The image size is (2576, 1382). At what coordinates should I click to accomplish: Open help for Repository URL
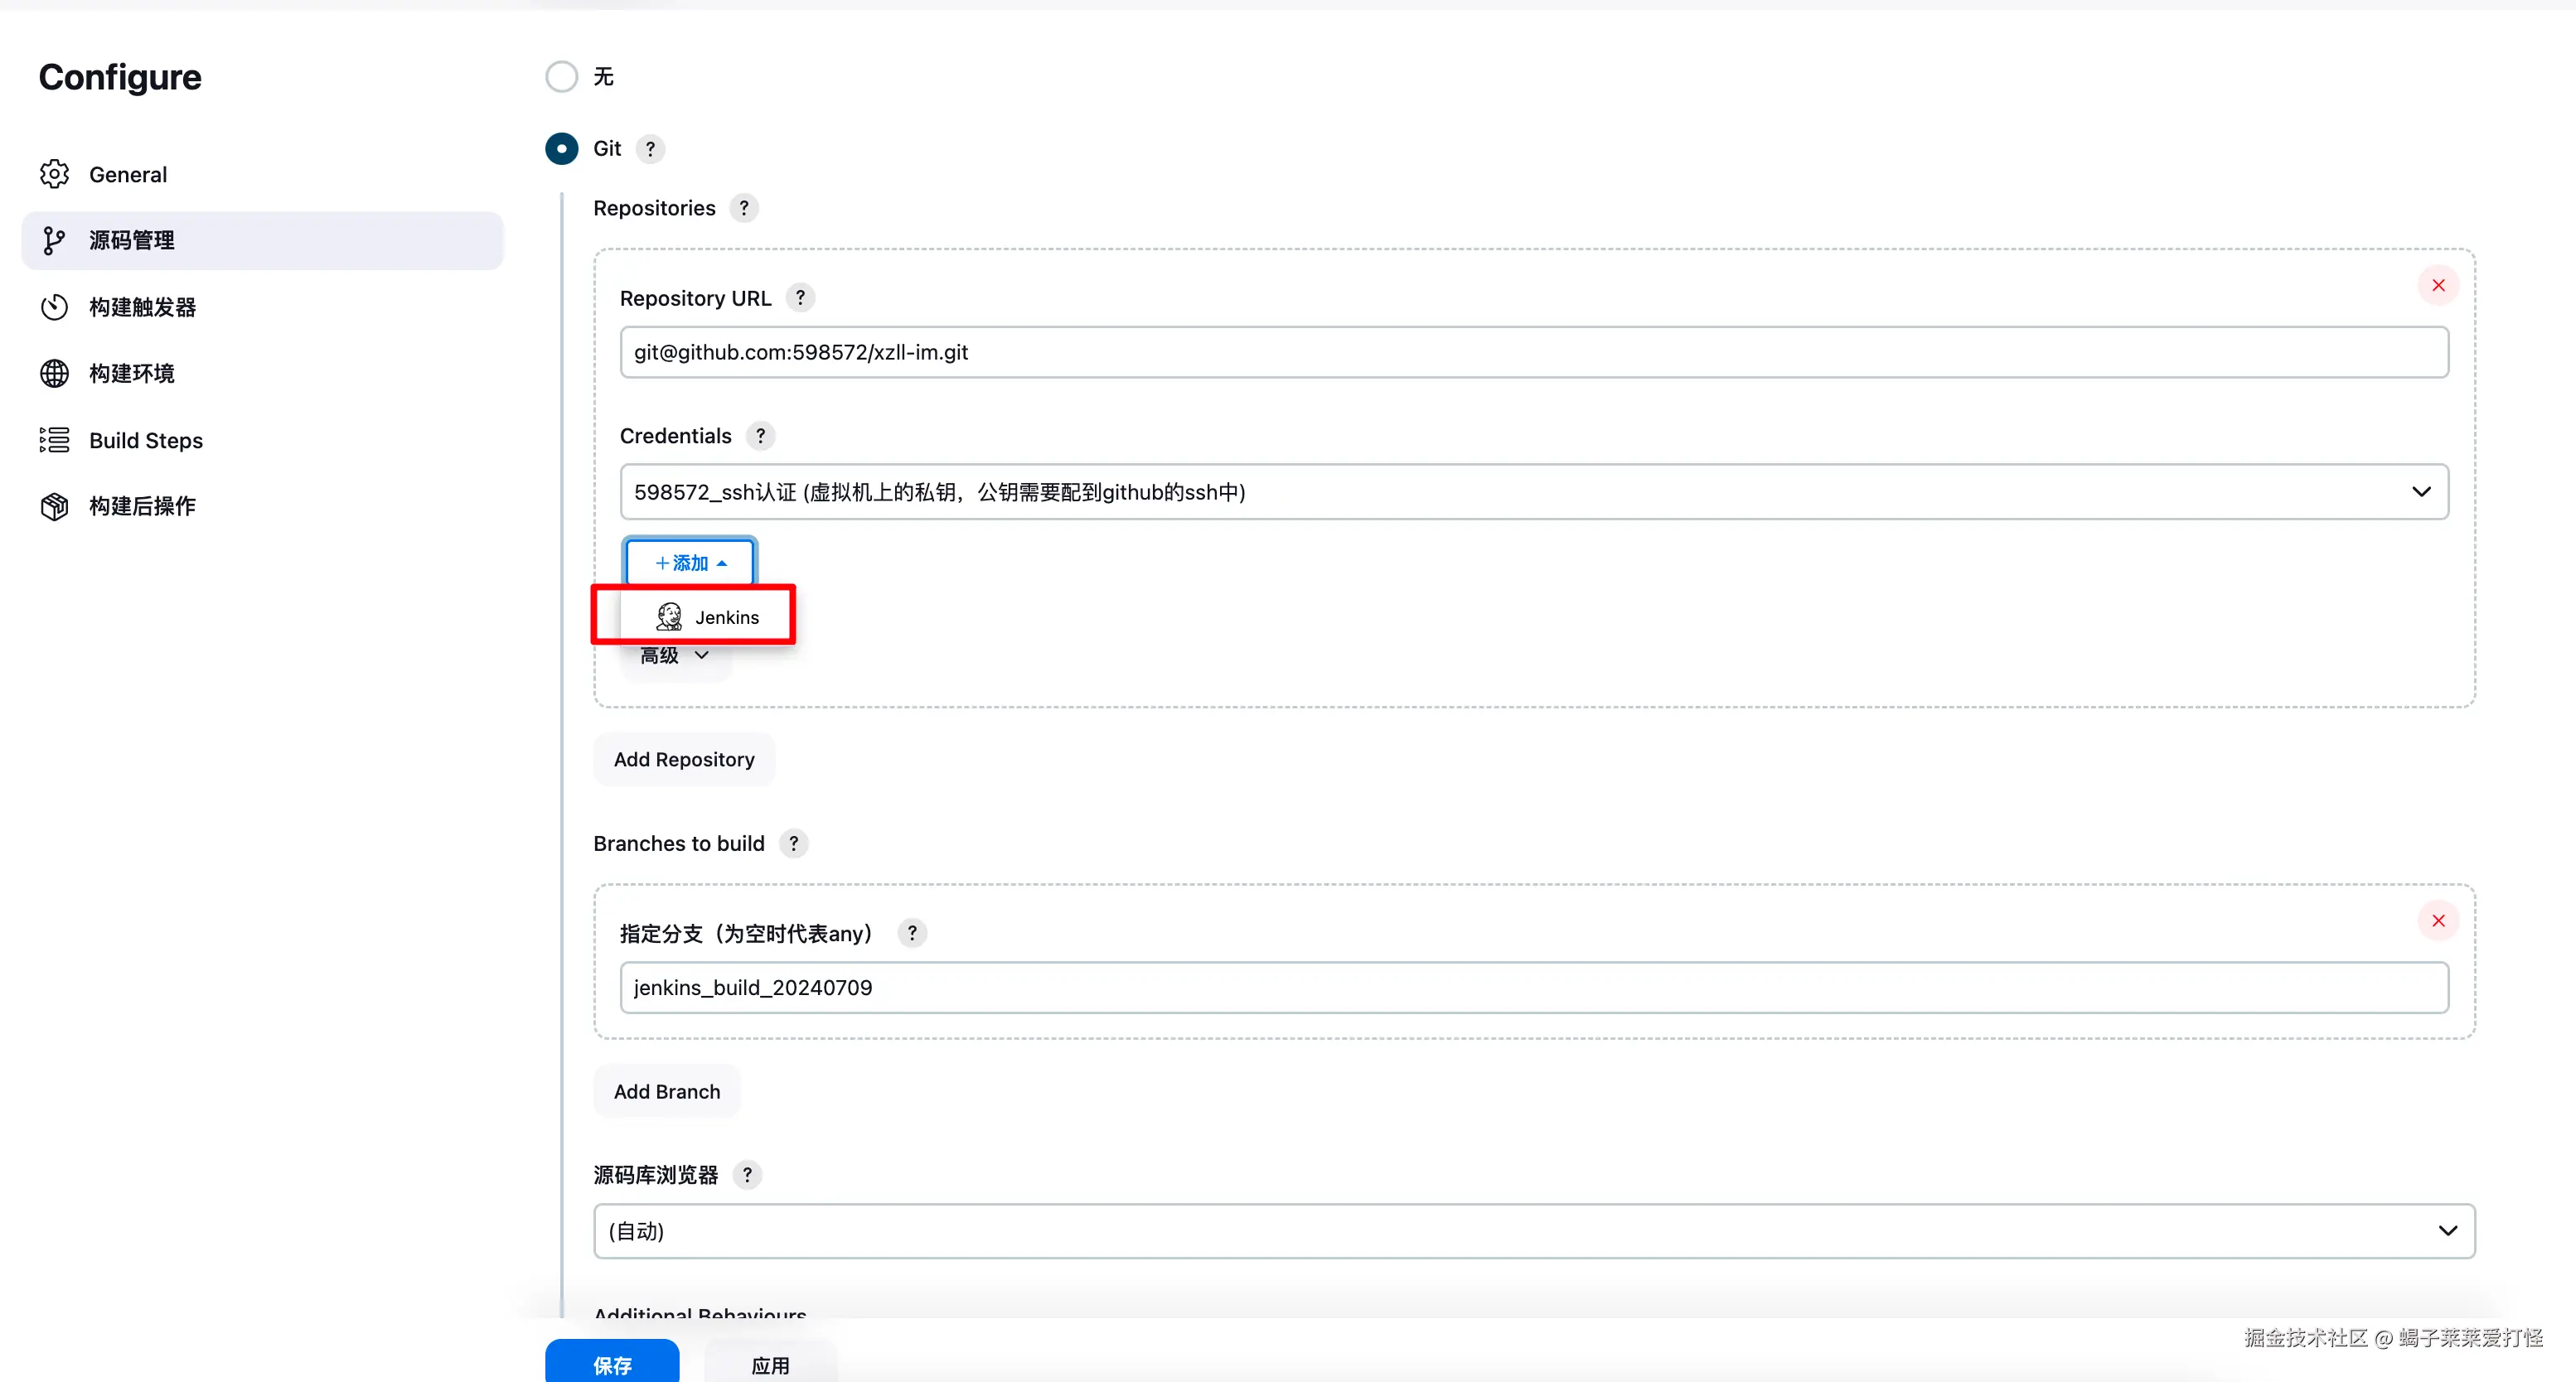pos(800,298)
